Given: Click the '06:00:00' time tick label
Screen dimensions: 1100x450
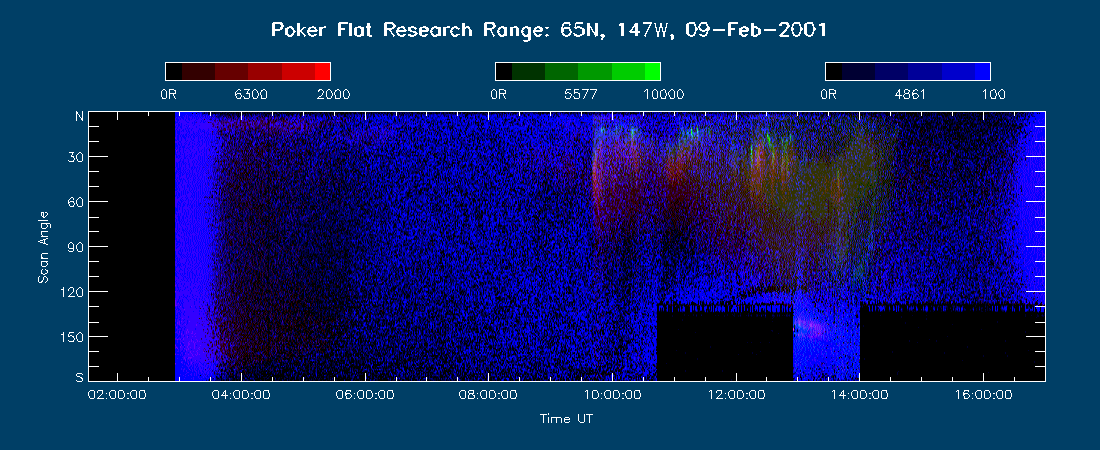Looking at the screenshot, I should (x=363, y=395).
